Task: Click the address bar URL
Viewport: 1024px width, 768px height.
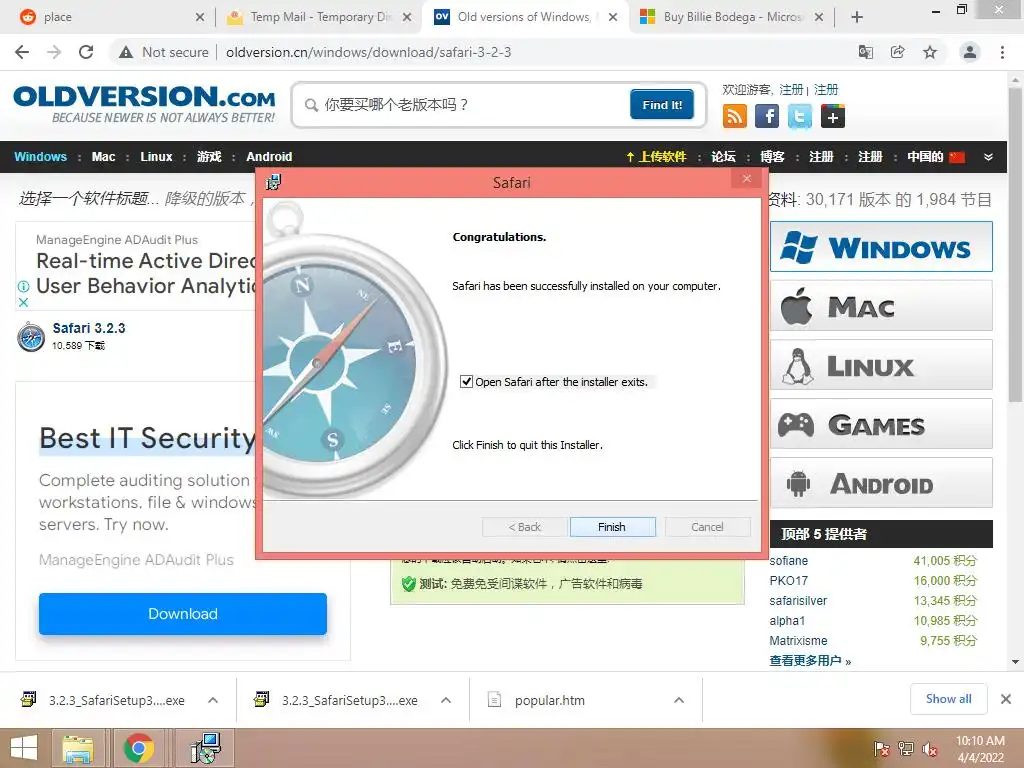Action: (368, 52)
